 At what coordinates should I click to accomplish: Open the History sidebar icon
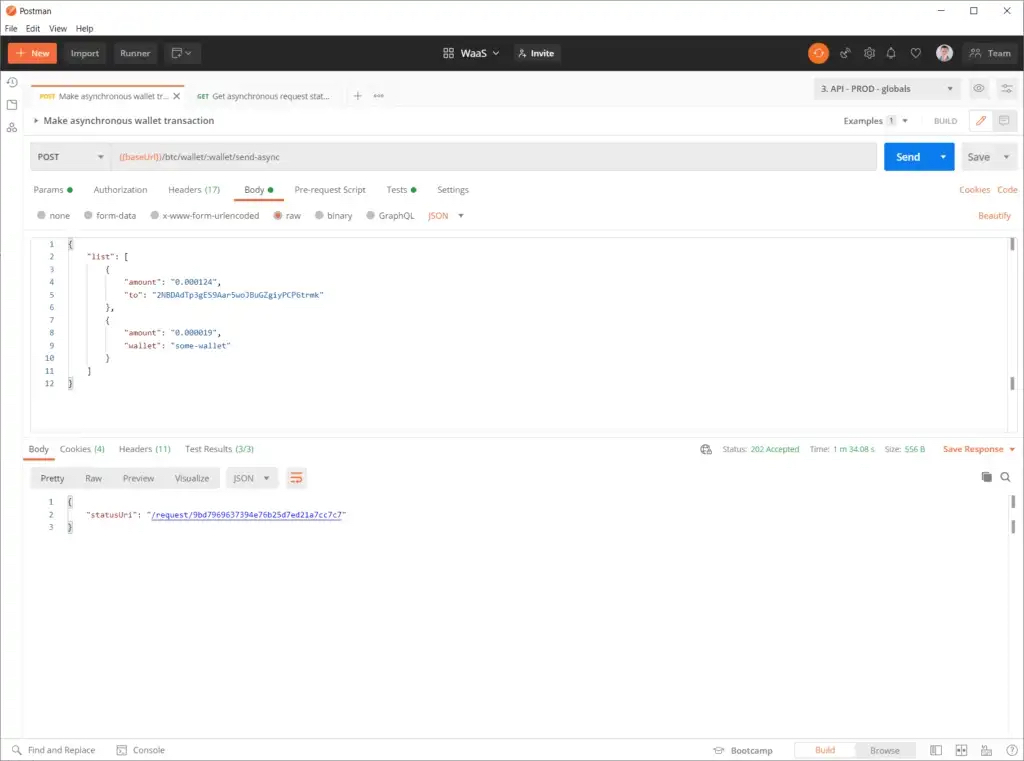tap(12, 82)
